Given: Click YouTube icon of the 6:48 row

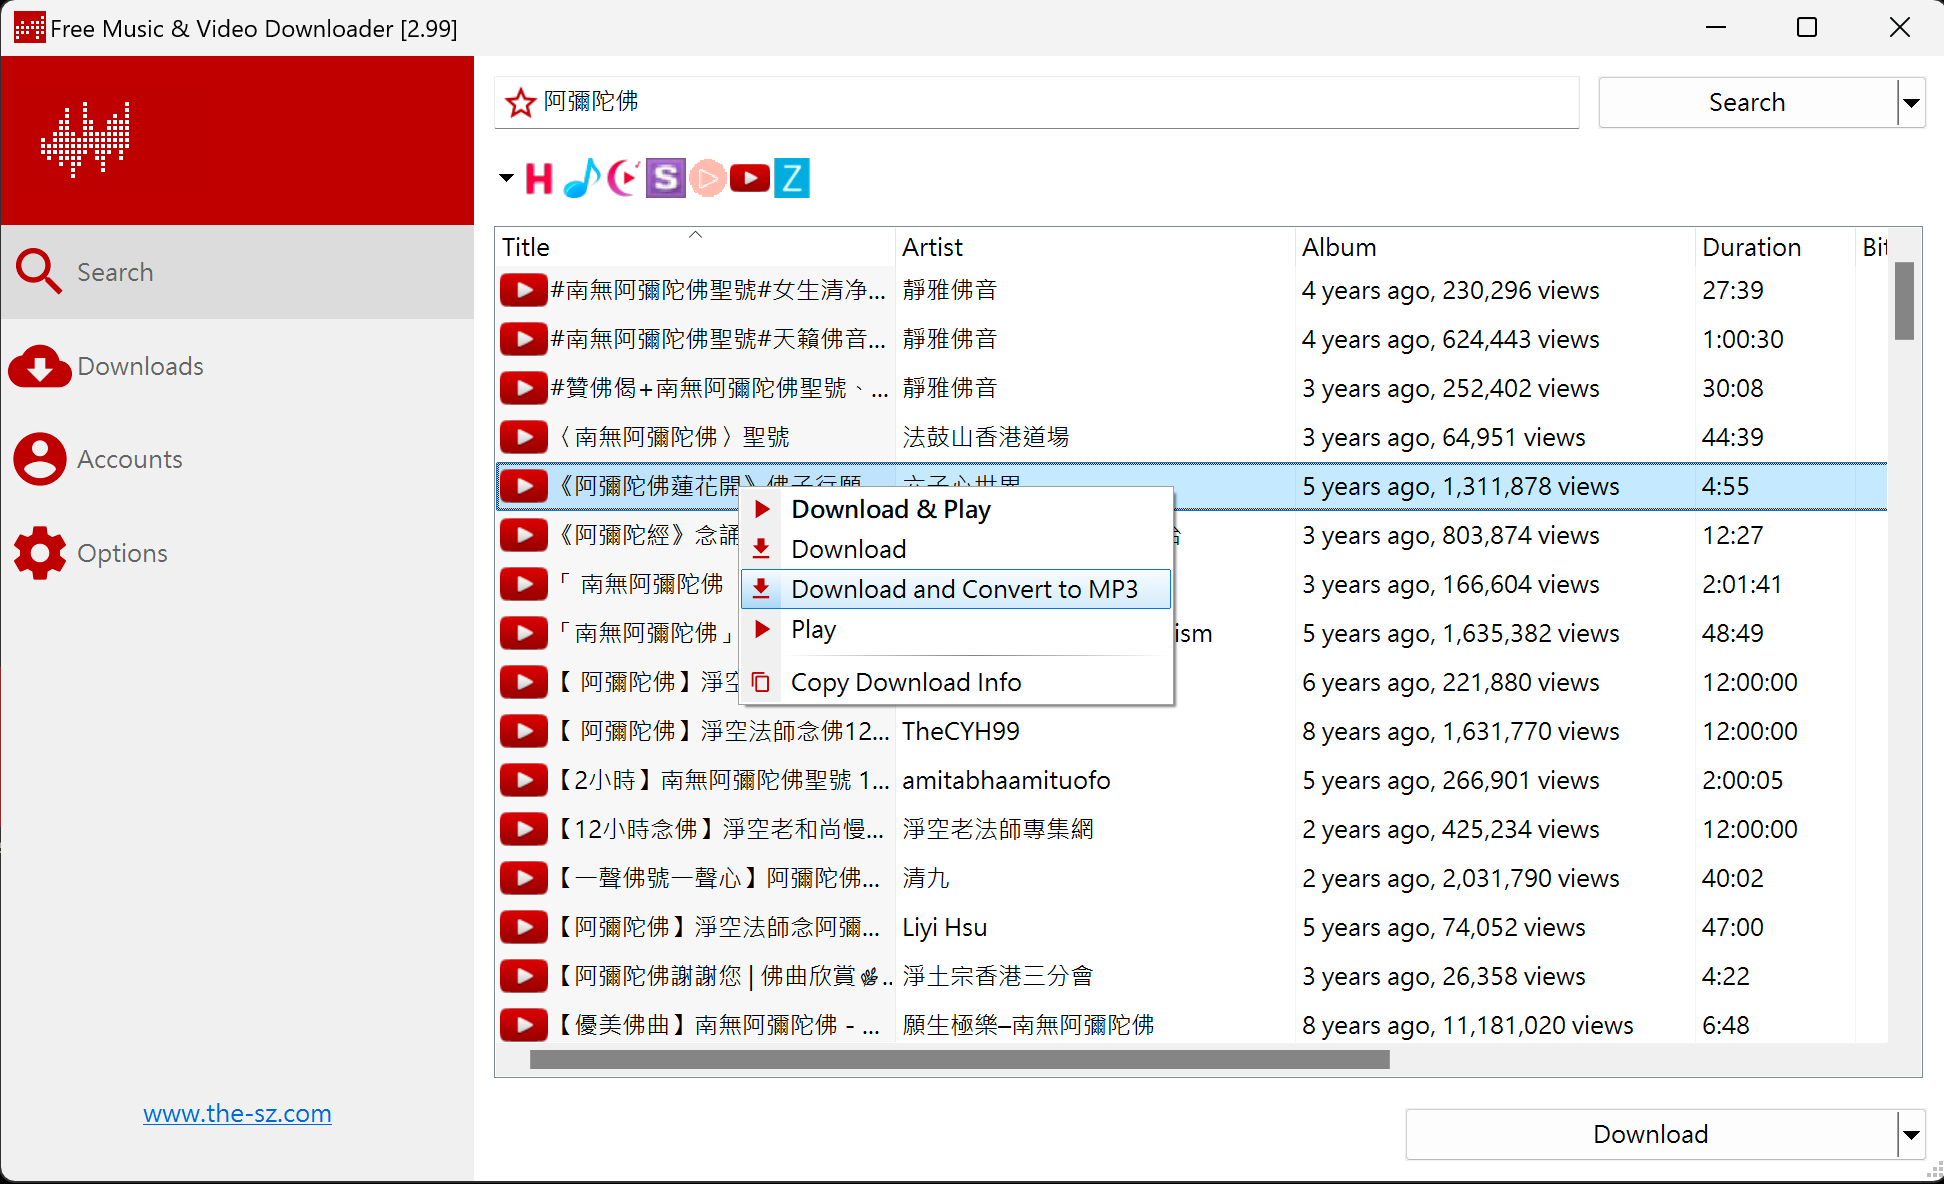Looking at the screenshot, I should click(x=523, y=1025).
